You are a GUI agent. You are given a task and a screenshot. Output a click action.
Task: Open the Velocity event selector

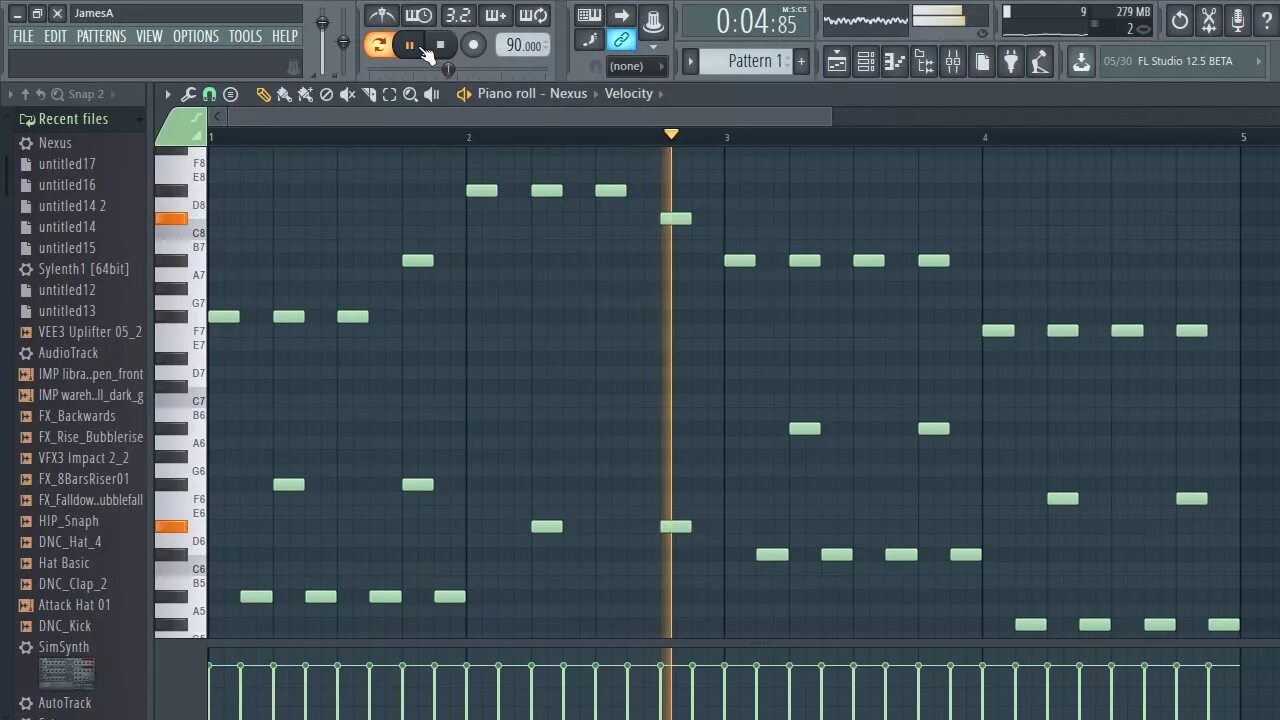click(x=628, y=93)
